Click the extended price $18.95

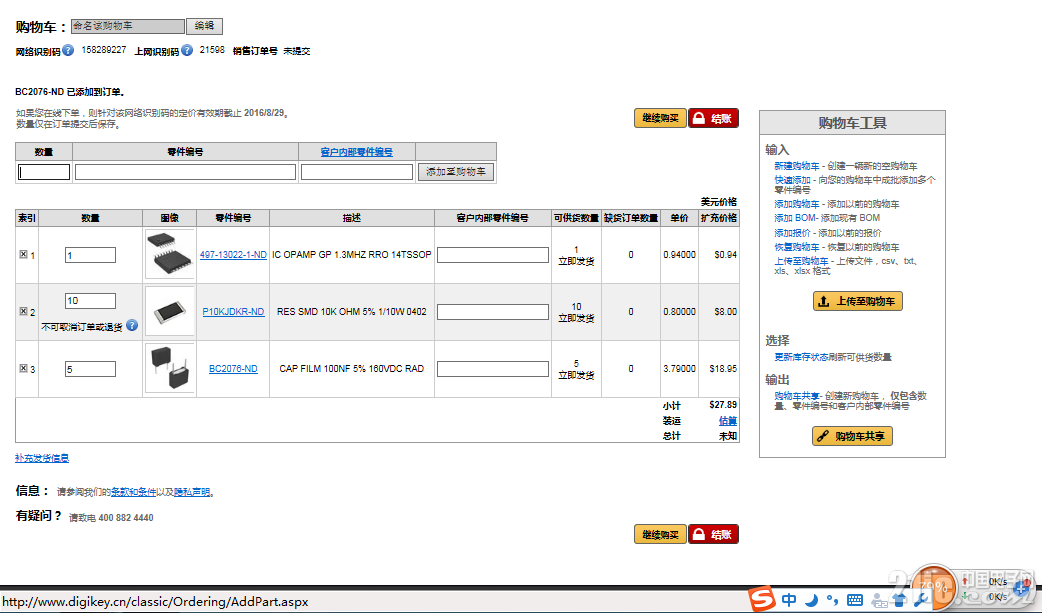click(x=723, y=368)
